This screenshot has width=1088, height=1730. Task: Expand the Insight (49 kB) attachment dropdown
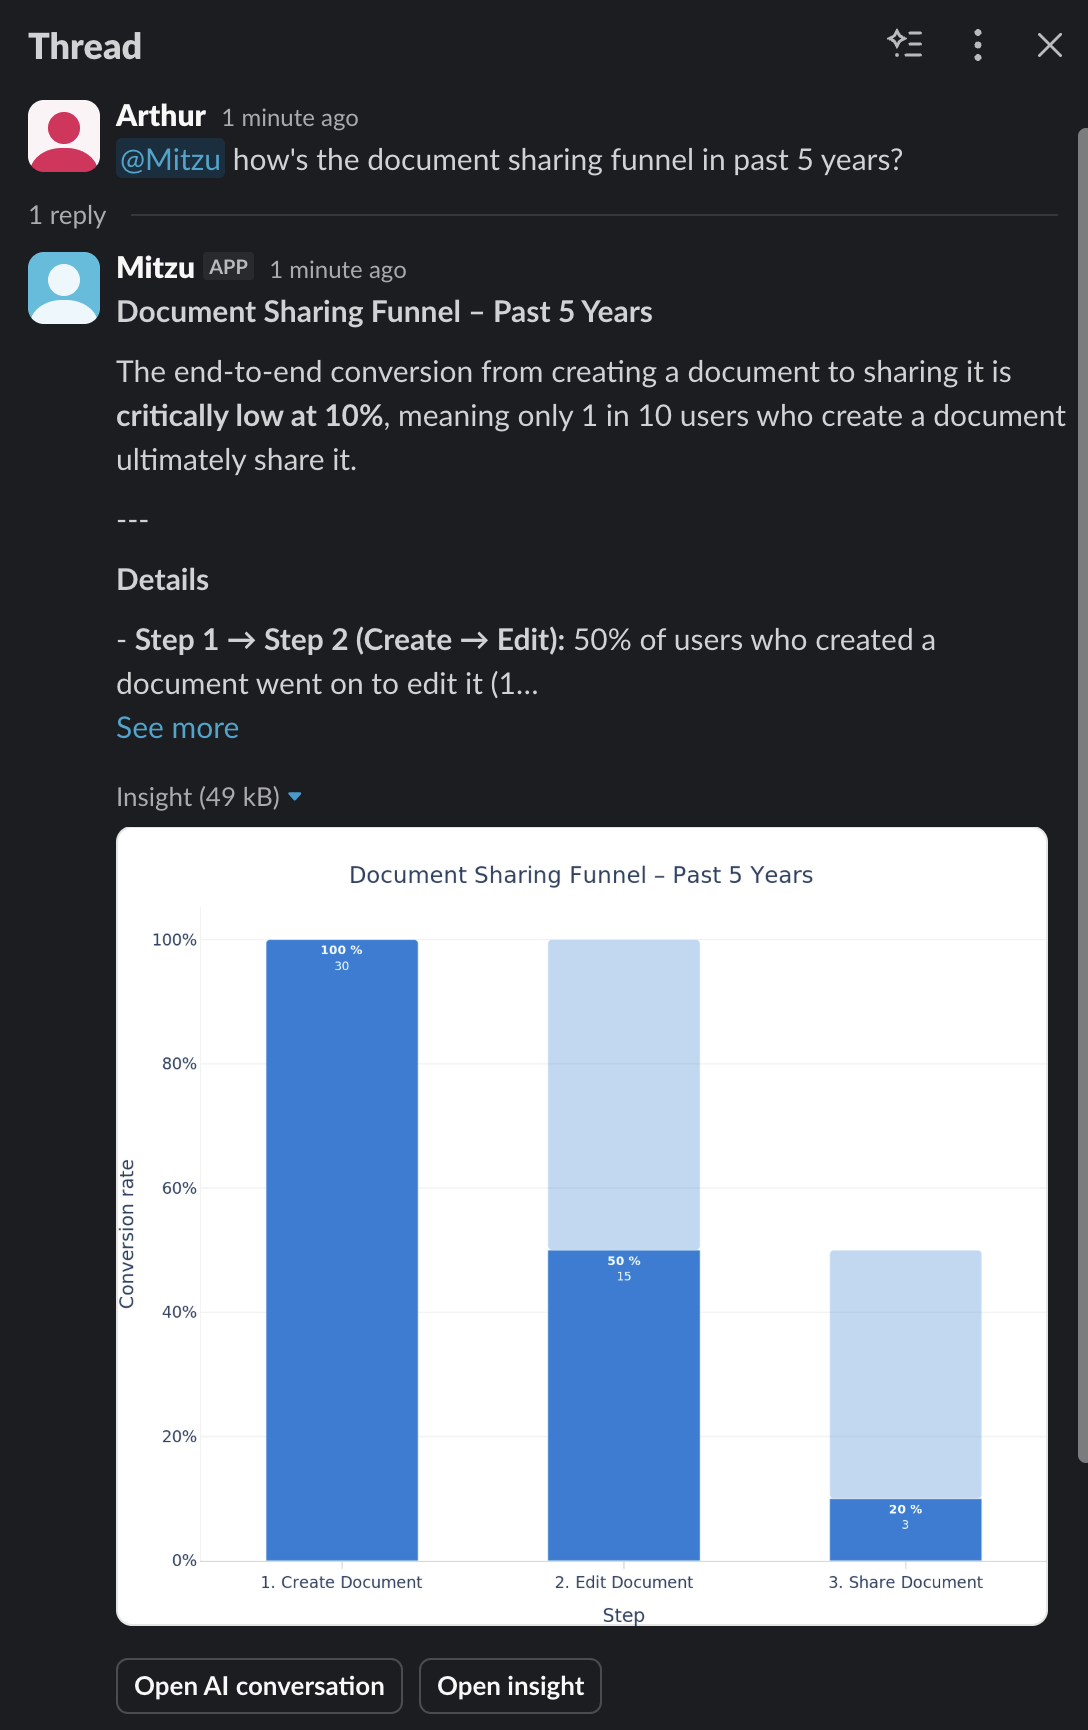(x=295, y=796)
